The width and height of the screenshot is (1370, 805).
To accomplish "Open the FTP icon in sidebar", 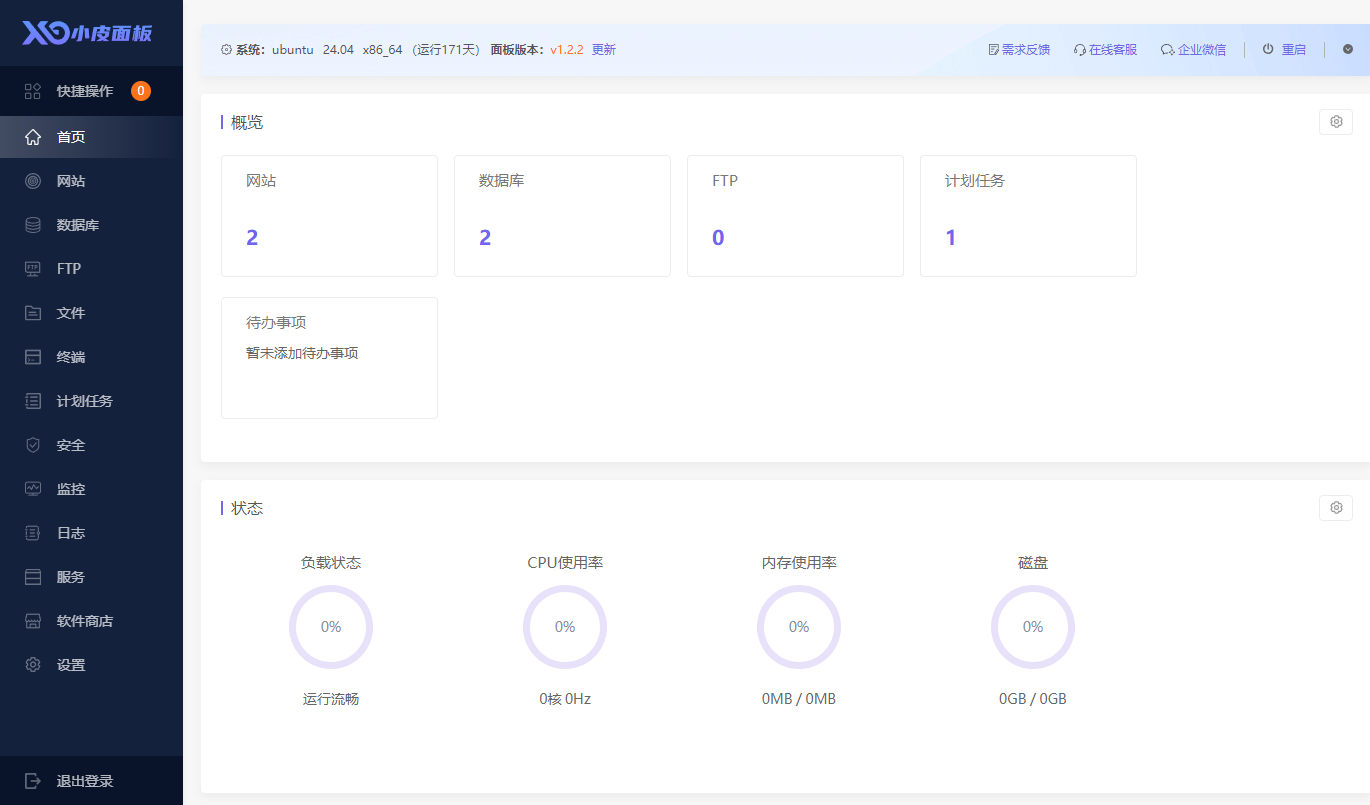I will [x=33, y=269].
